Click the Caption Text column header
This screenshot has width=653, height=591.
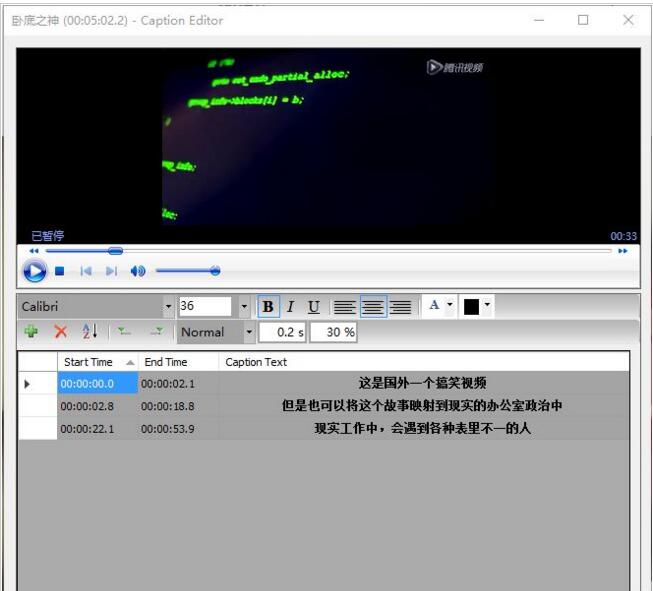click(424, 362)
